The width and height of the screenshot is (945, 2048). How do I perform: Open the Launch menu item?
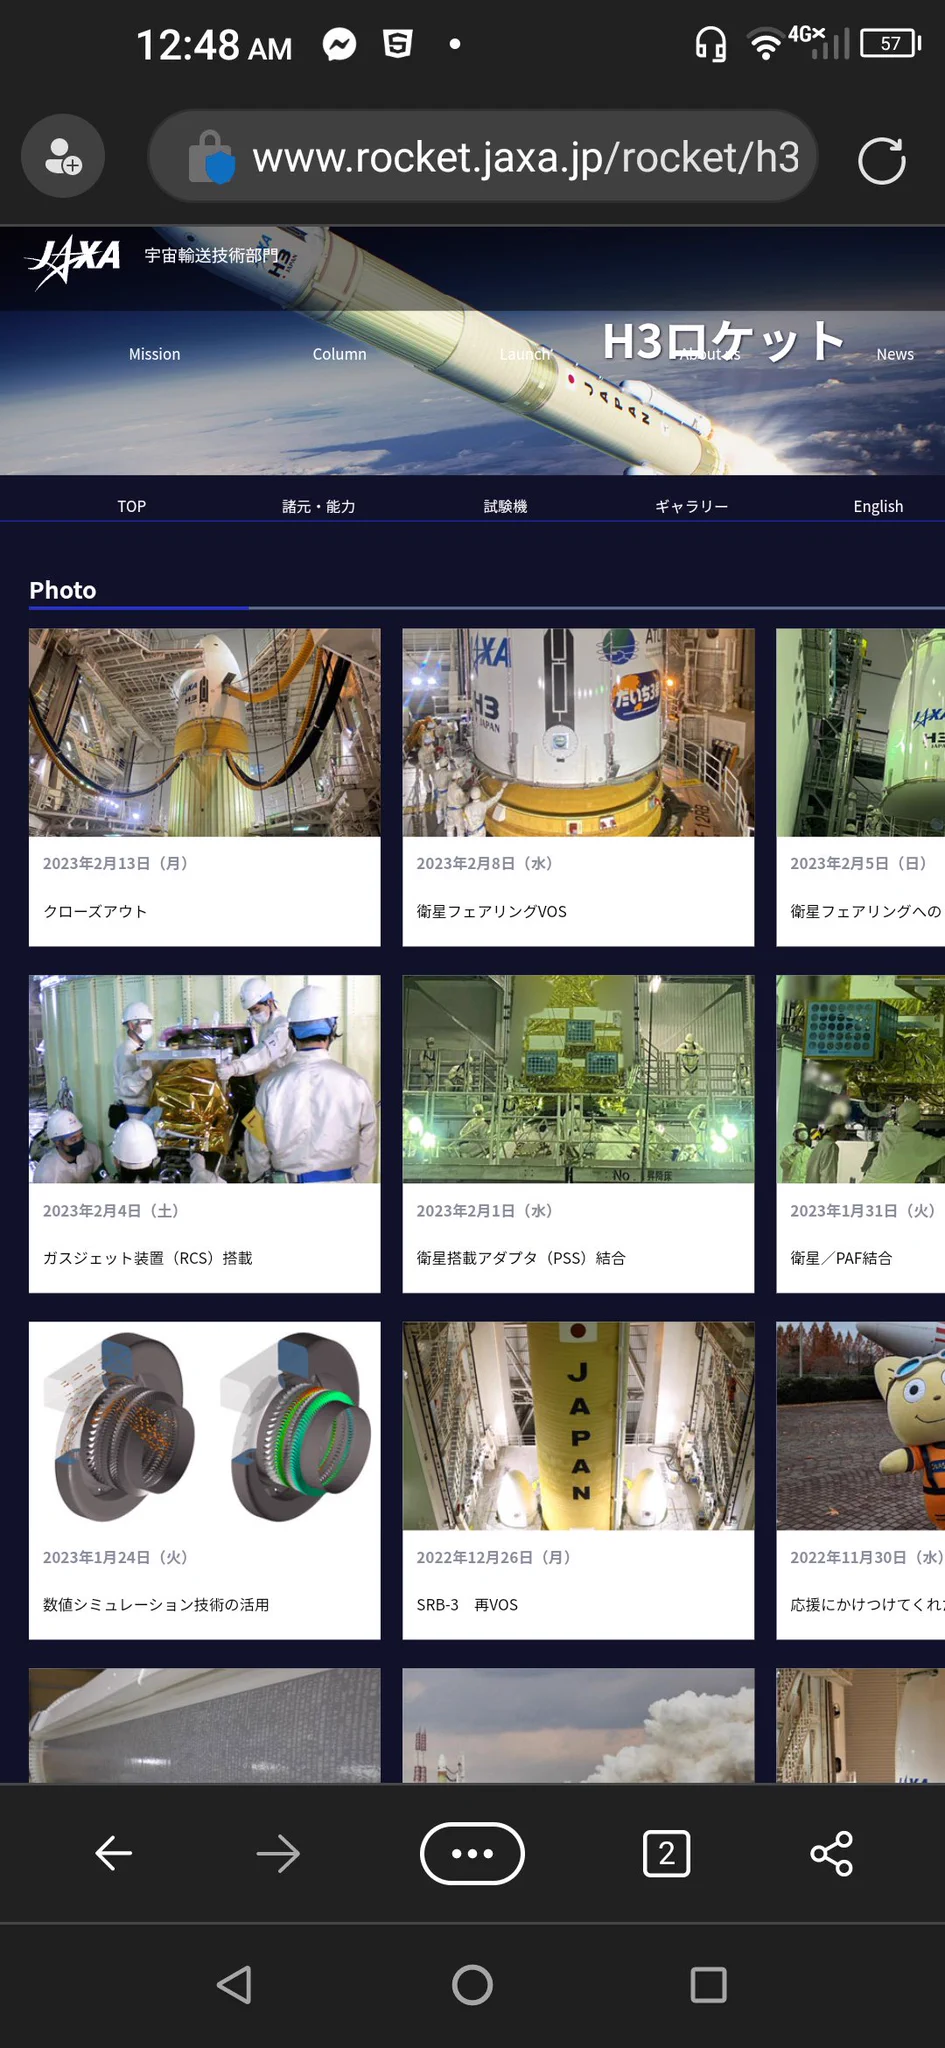click(525, 354)
